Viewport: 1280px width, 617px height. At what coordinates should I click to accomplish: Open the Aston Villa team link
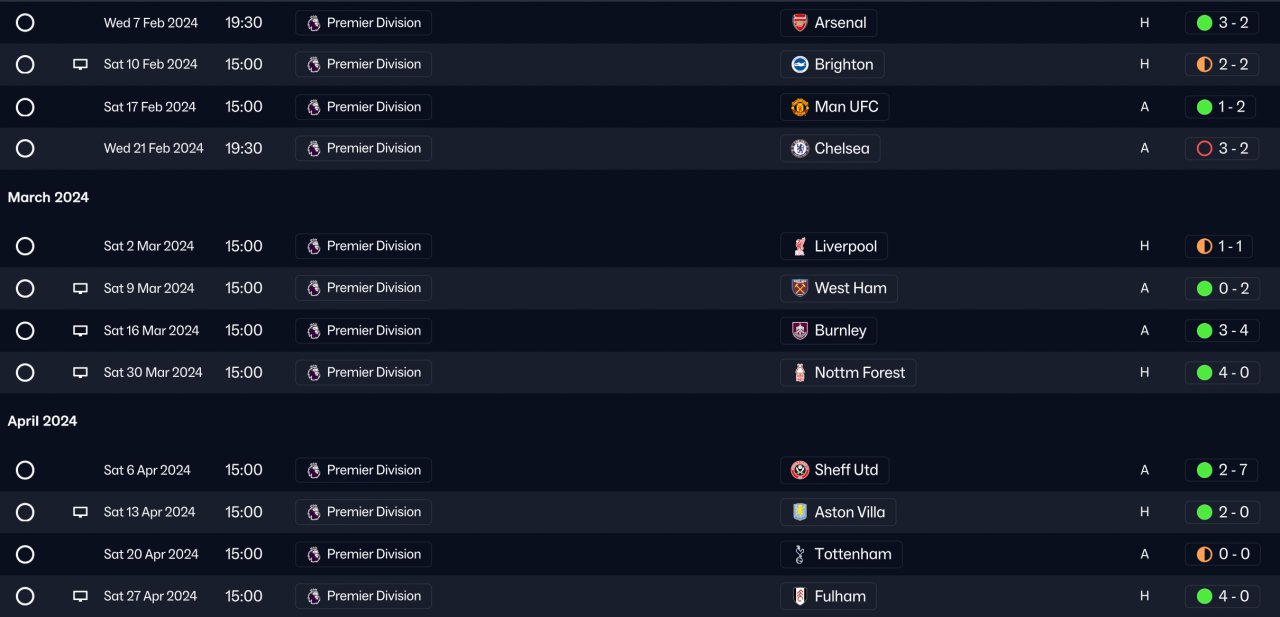point(849,513)
